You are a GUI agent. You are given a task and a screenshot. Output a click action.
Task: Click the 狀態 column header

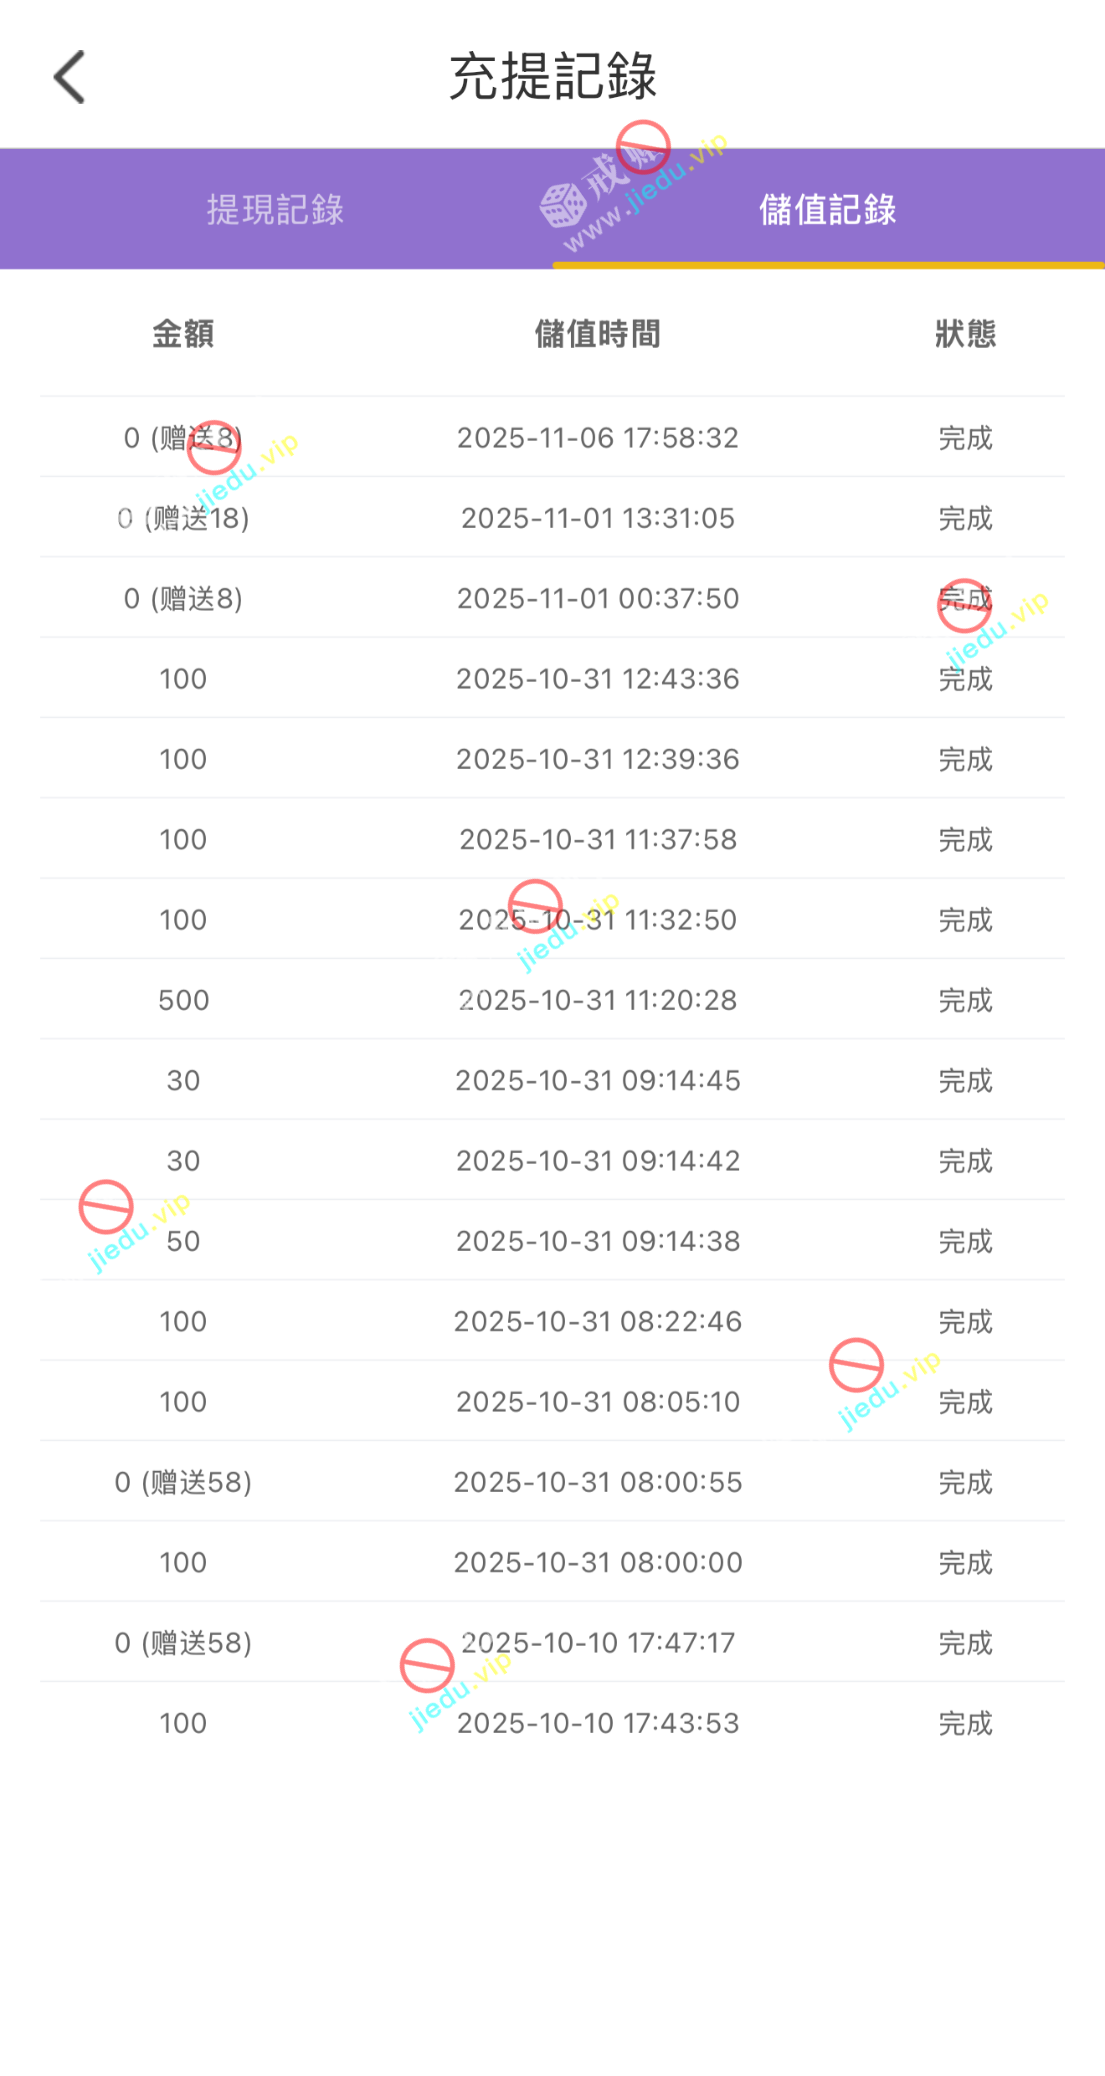click(965, 334)
